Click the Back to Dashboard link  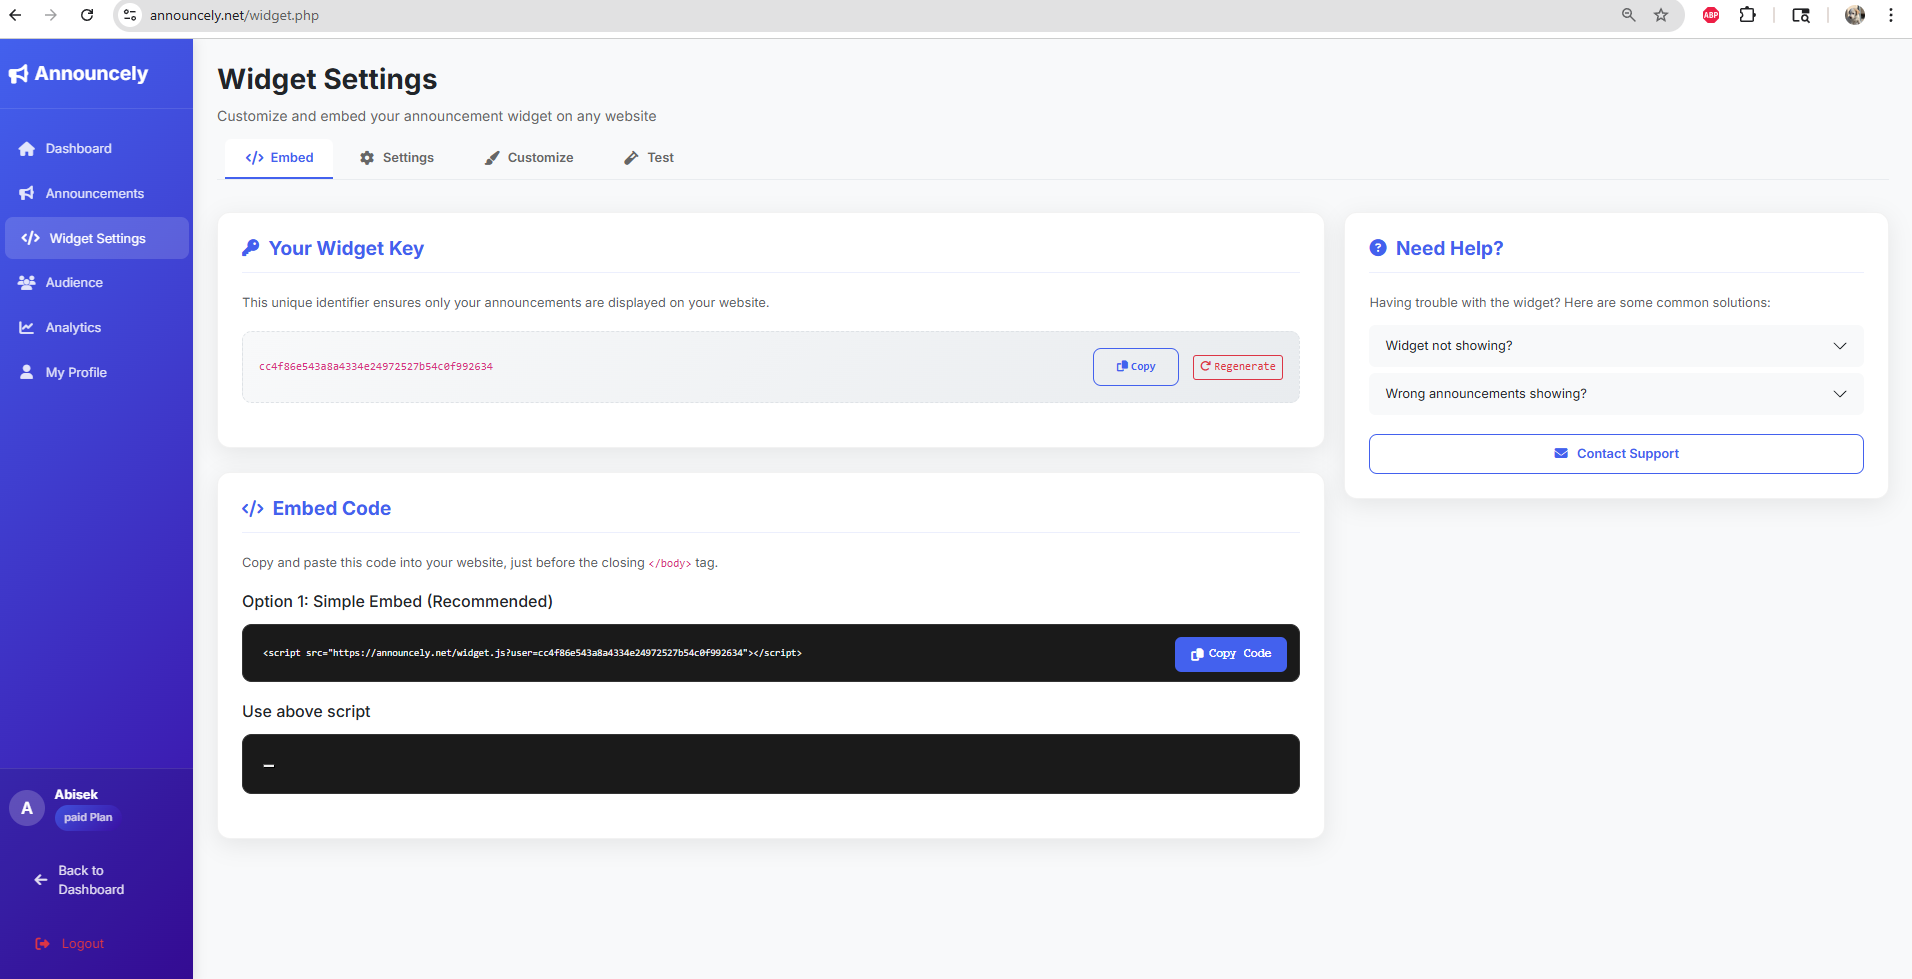(x=91, y=880)
